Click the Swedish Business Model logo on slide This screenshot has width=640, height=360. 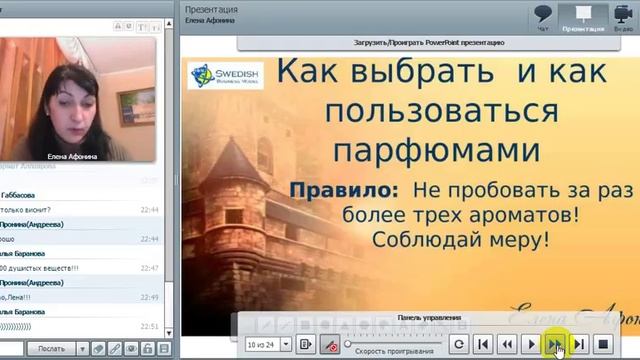(226, 76)
